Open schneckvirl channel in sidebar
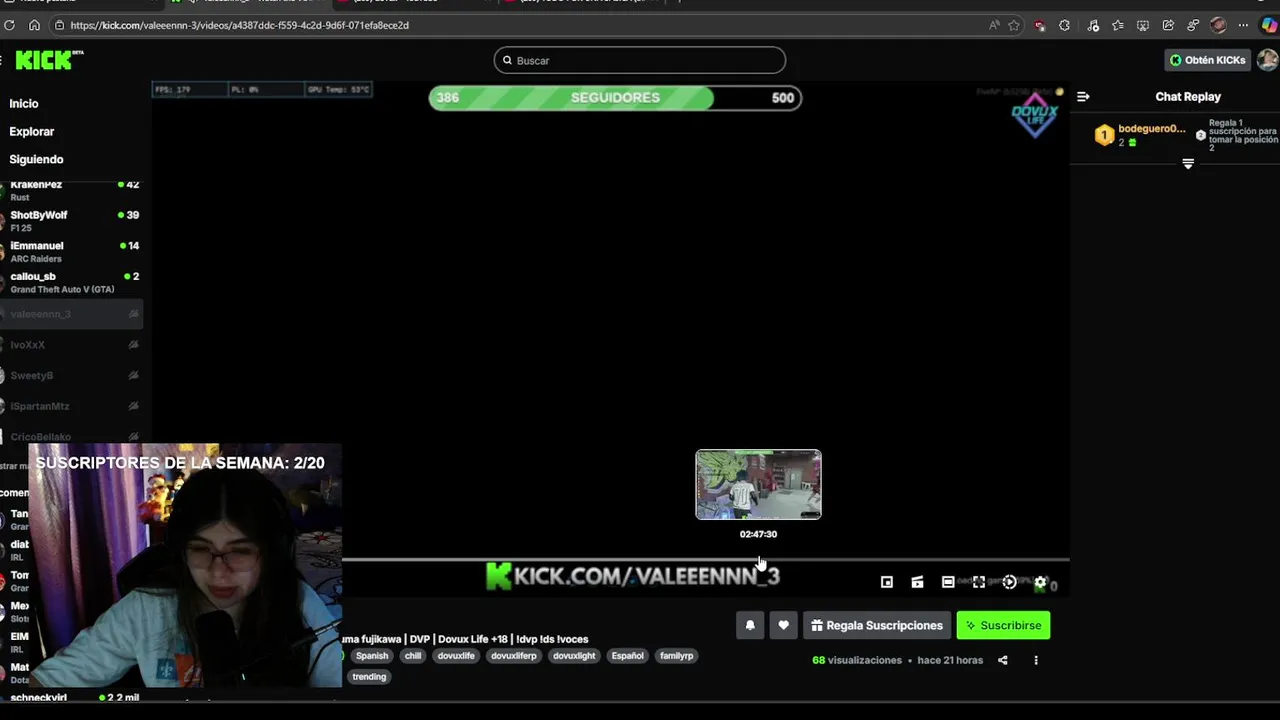1280x720 pixels. 72,698
